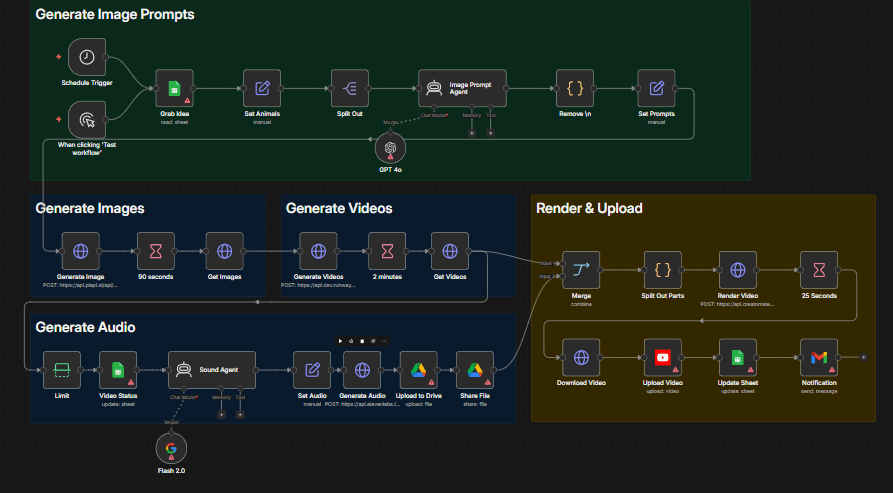Viewport: 893px width, 493px height.
Task: Open the Get Videos node
Action: tap(450, 251)
